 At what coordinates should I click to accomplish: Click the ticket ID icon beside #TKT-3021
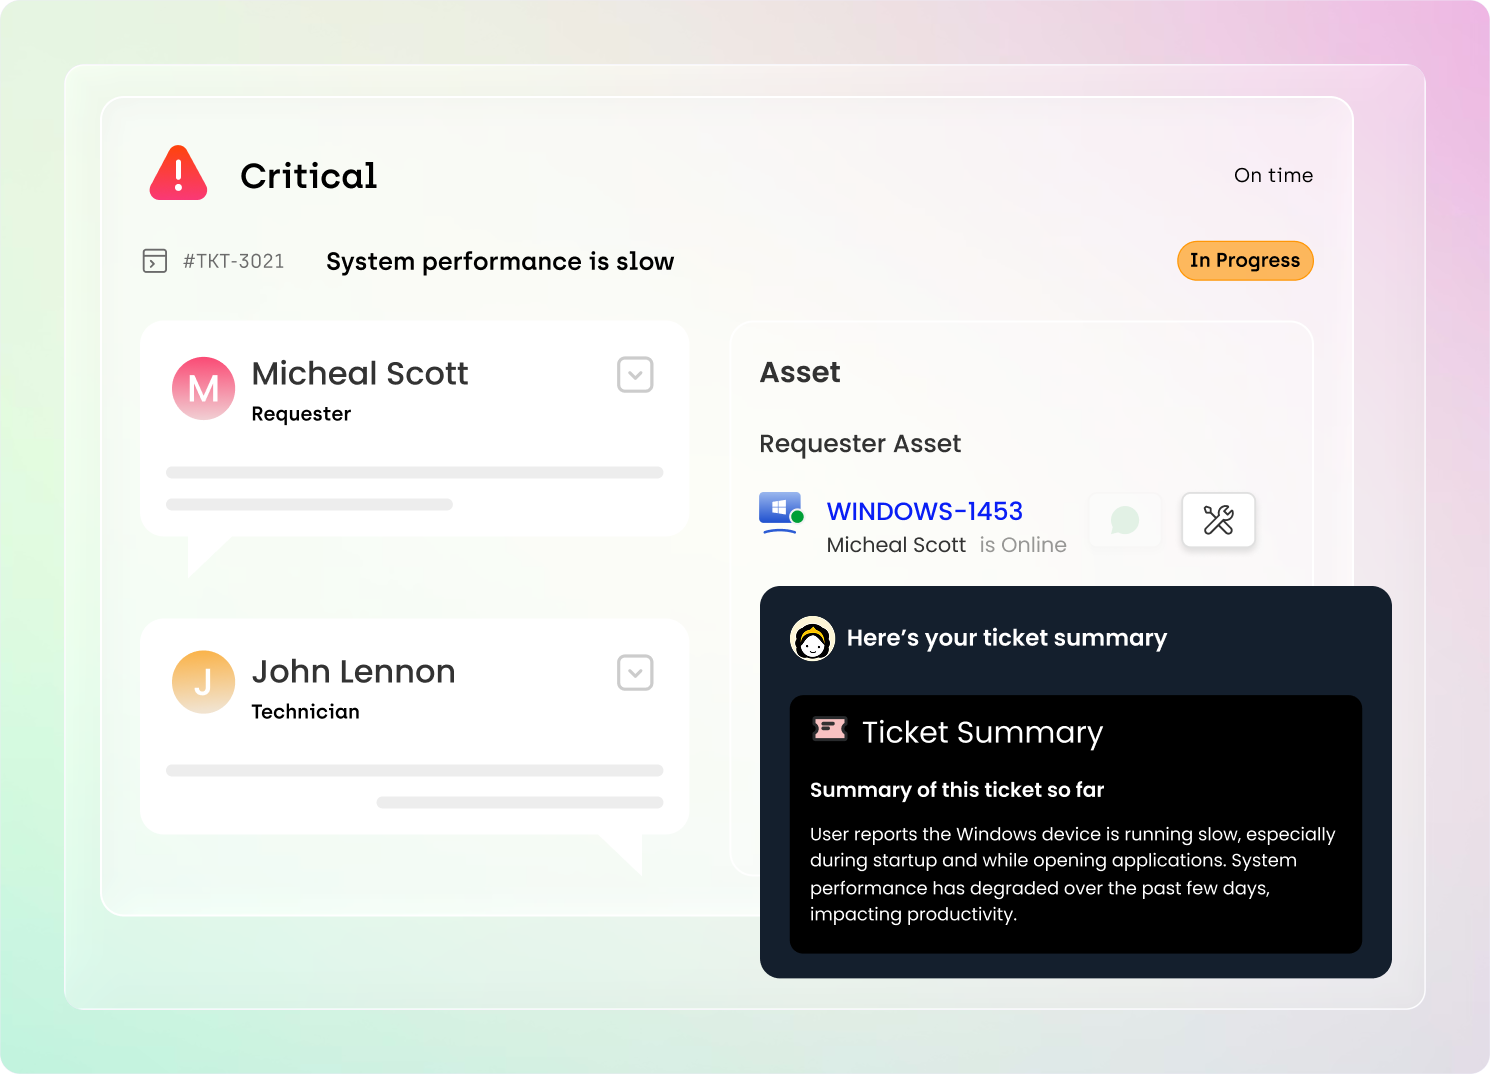pos(155,261)
